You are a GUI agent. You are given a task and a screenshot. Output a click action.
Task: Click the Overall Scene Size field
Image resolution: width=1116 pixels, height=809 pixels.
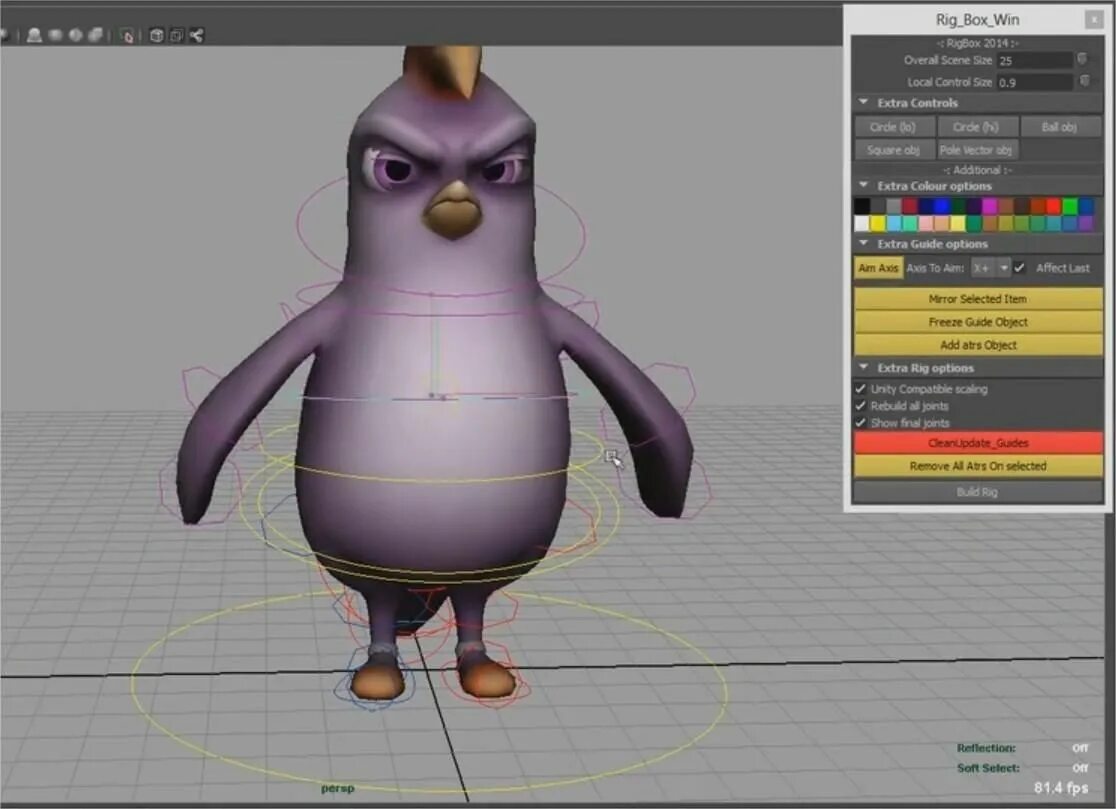pyautogui.click(x=1035, y=60)
